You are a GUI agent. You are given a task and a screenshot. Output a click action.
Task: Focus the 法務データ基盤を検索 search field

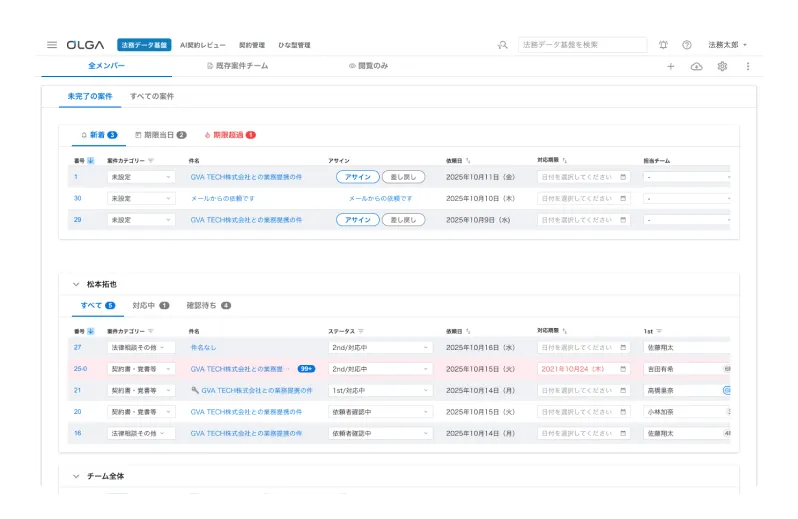click(x=583, y=45)
